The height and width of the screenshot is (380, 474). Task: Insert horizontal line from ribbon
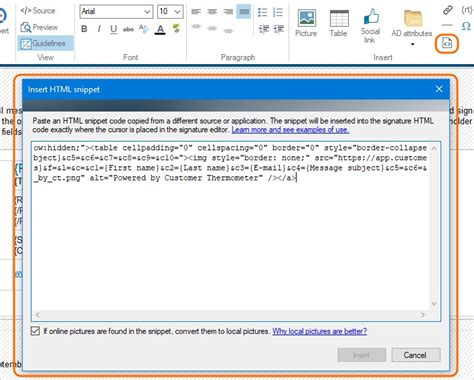tap(447, 25)
